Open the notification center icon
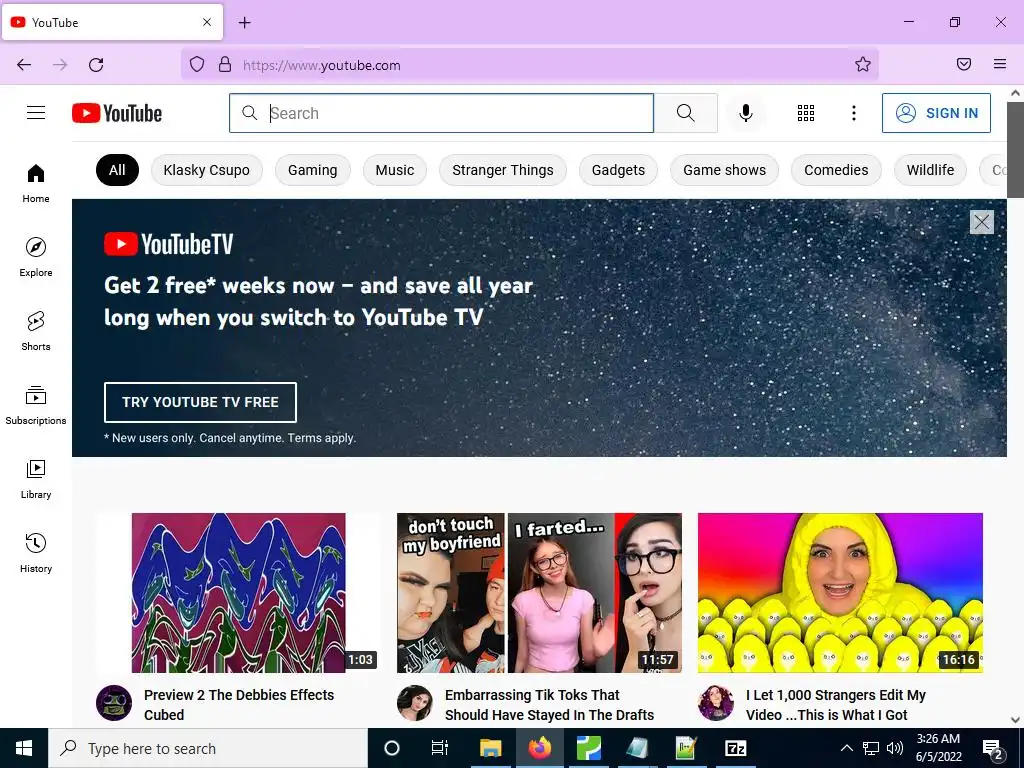Viewport: 1024px width, 768px height. pyautogui.click(x=993, y=748)
